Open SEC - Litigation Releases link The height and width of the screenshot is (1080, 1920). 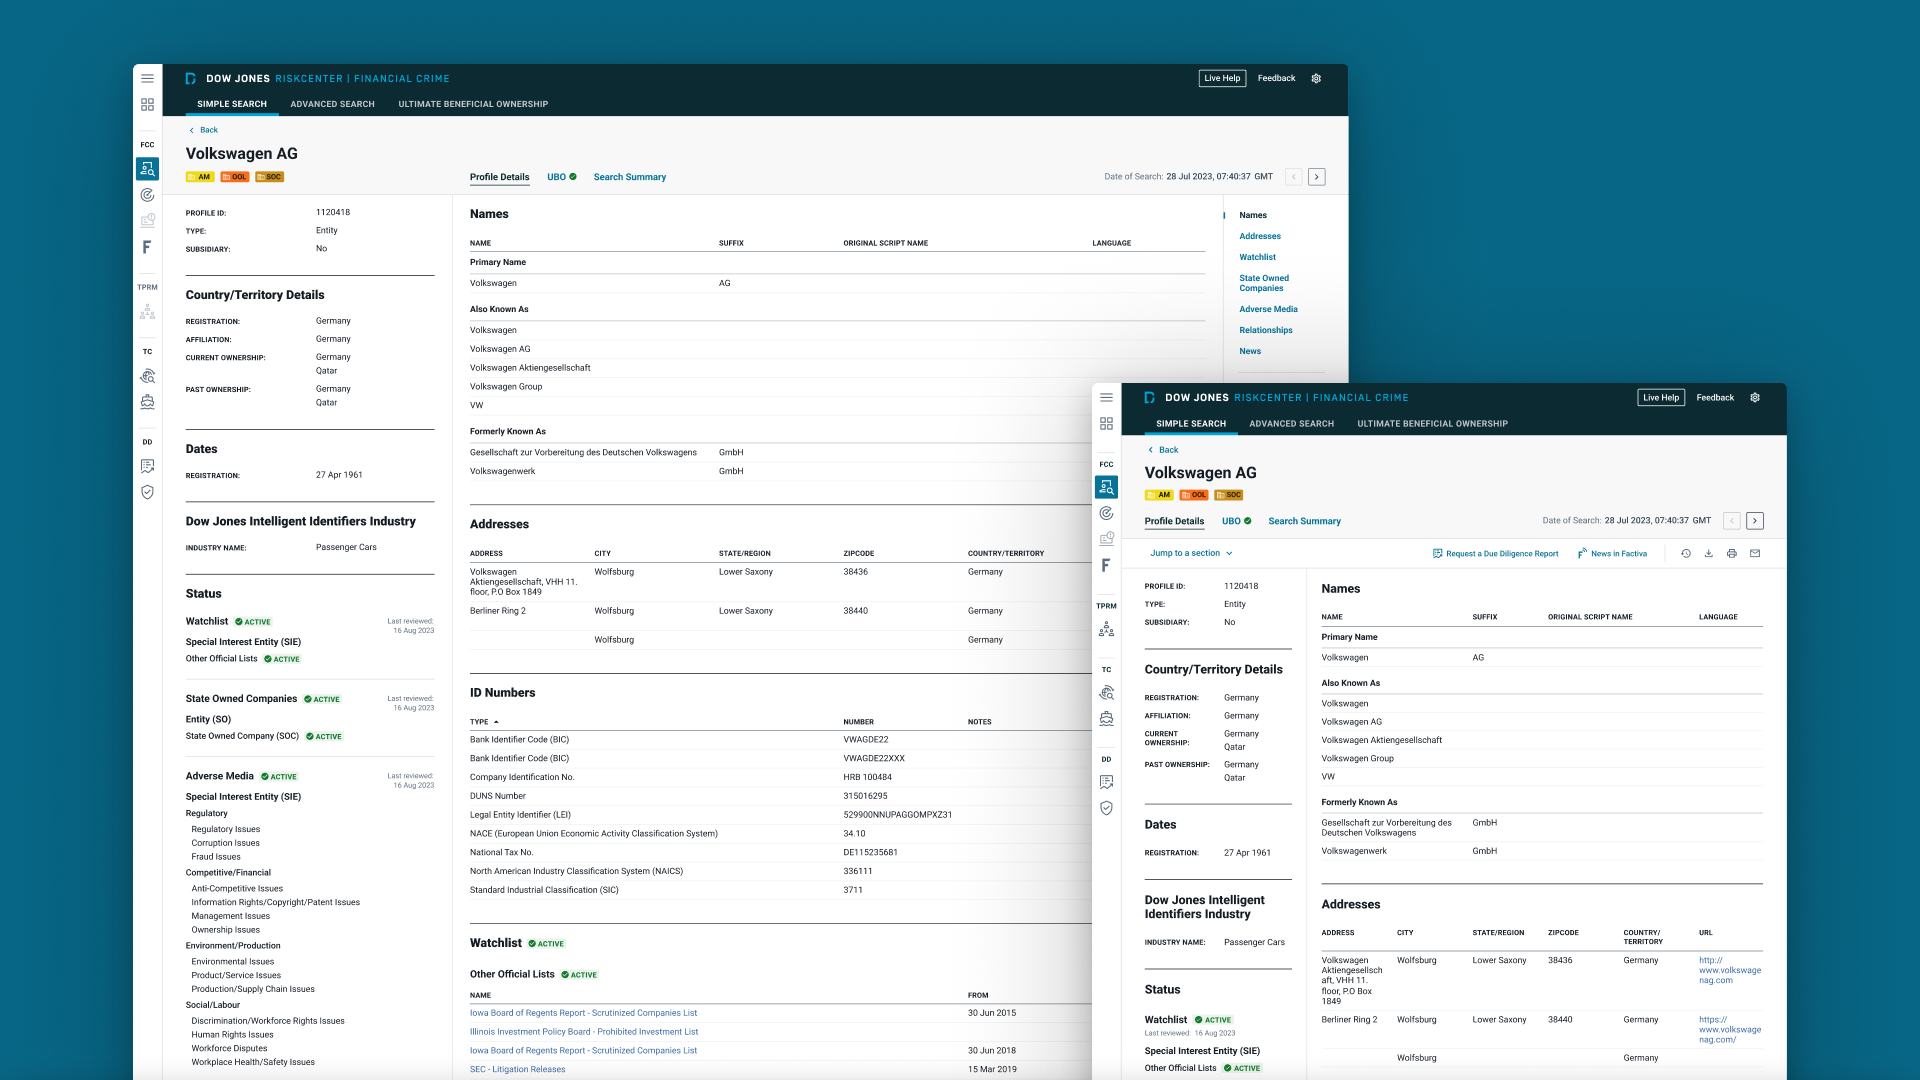click(517, 1070)
